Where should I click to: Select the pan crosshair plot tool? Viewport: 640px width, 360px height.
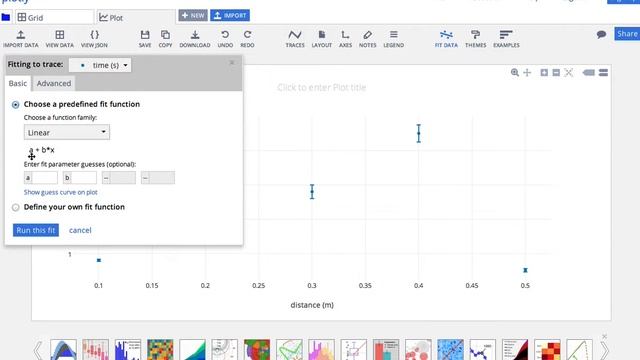coord(527,73)
